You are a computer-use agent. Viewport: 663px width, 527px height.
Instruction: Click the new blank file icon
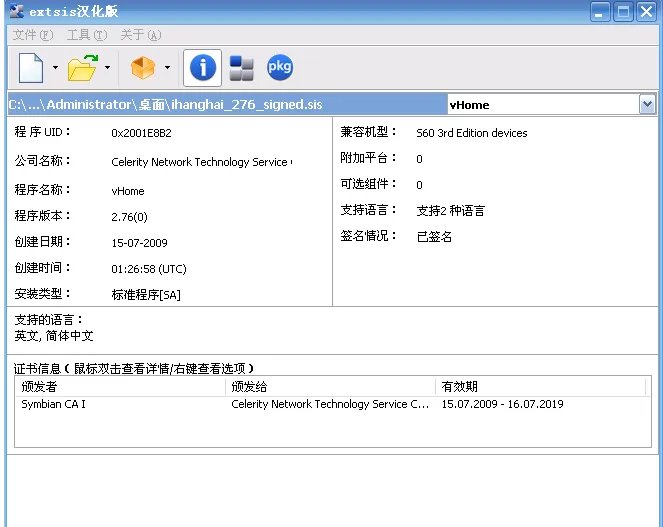click(x=31, y=68)
